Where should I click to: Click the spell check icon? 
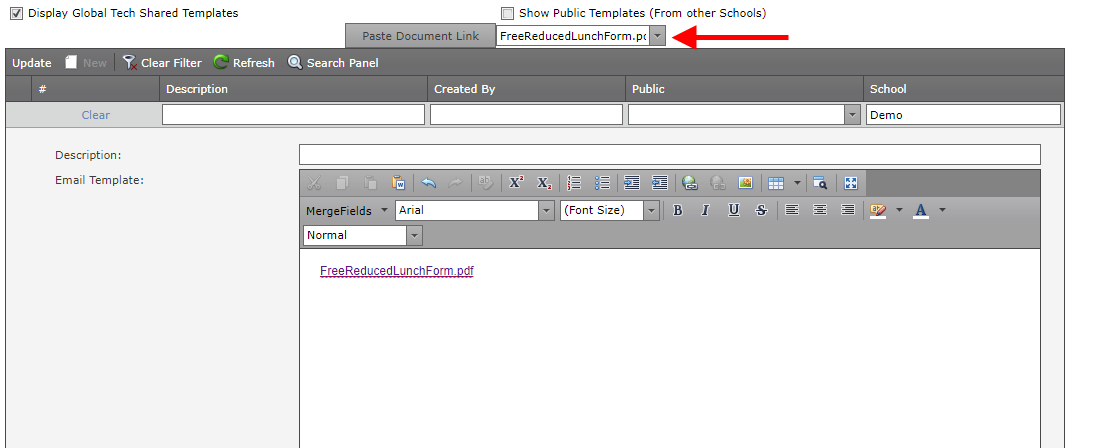[x=485, y=183]
